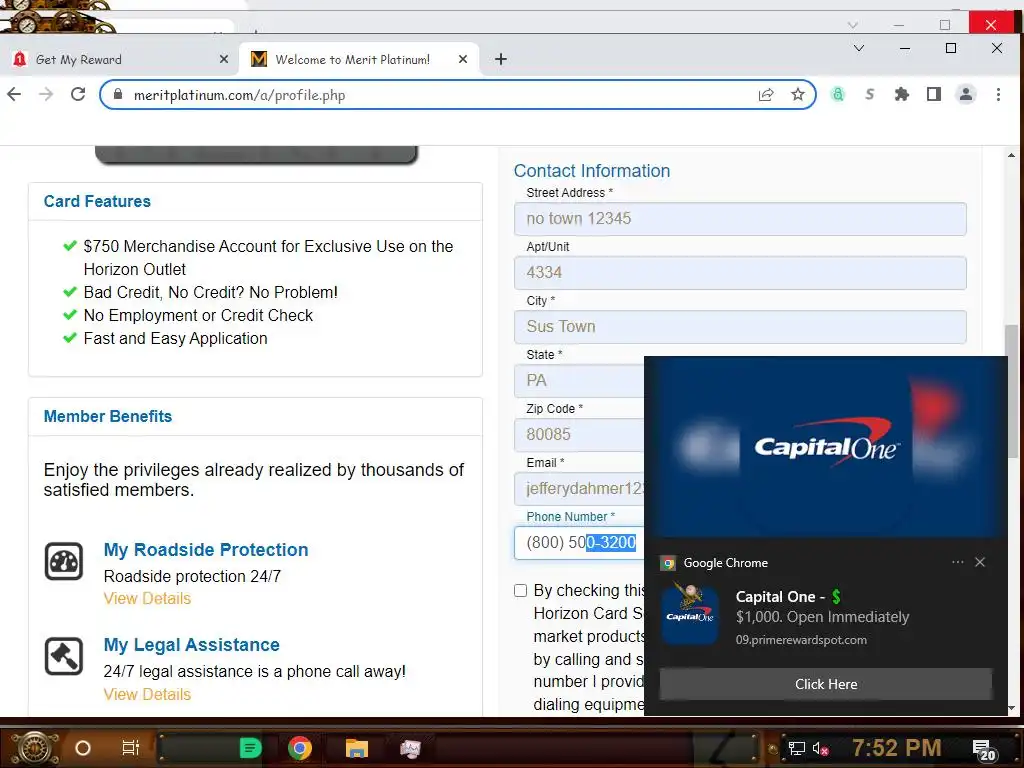The height and width of the screenshot is (768, 1024).
Task: Click the scrollbar up arrow
Action: point(1012,155)
